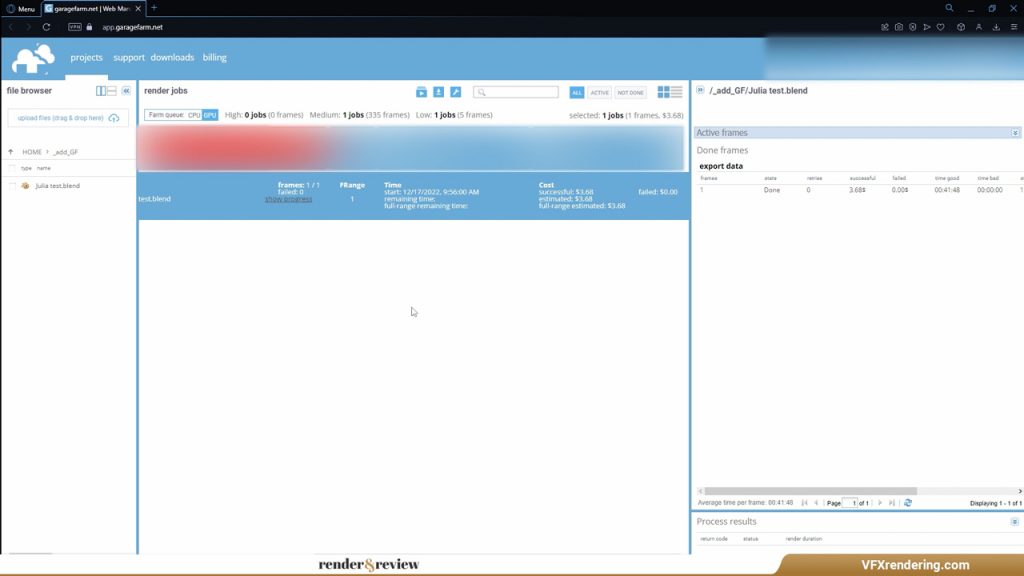Screen dimensions: 1024x576
Task: Click the browser search icon
Action: tap(950, 8)
